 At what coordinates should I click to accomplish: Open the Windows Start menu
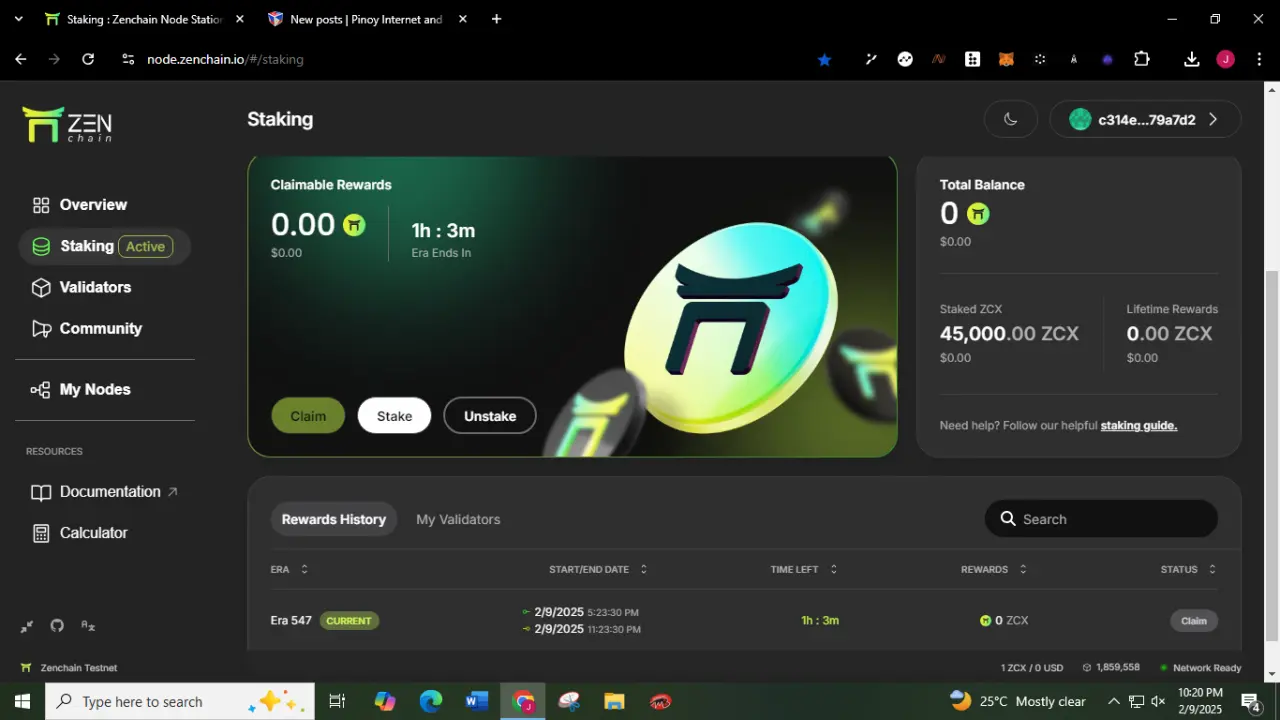[22, 701]
